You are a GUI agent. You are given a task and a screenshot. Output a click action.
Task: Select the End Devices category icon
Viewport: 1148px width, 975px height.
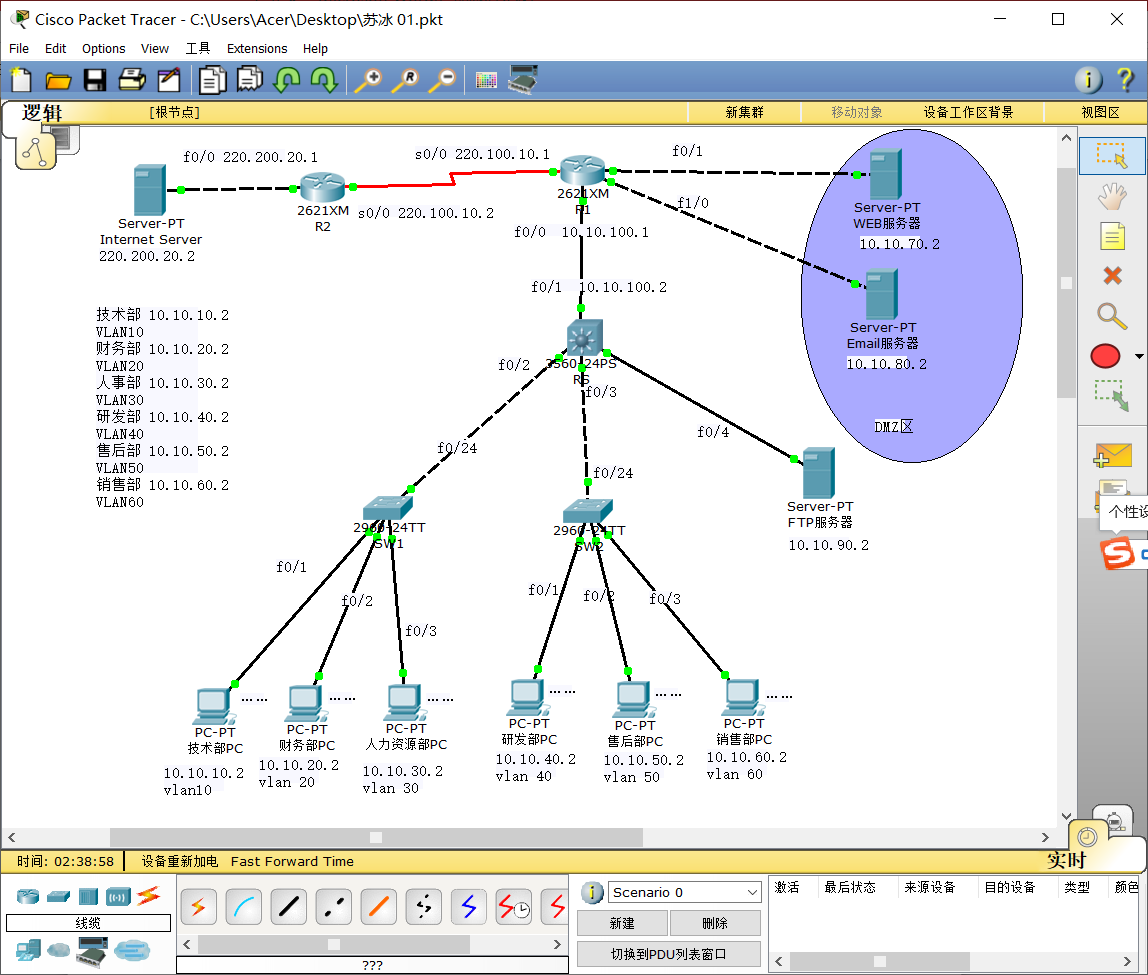tap(28, 950)
